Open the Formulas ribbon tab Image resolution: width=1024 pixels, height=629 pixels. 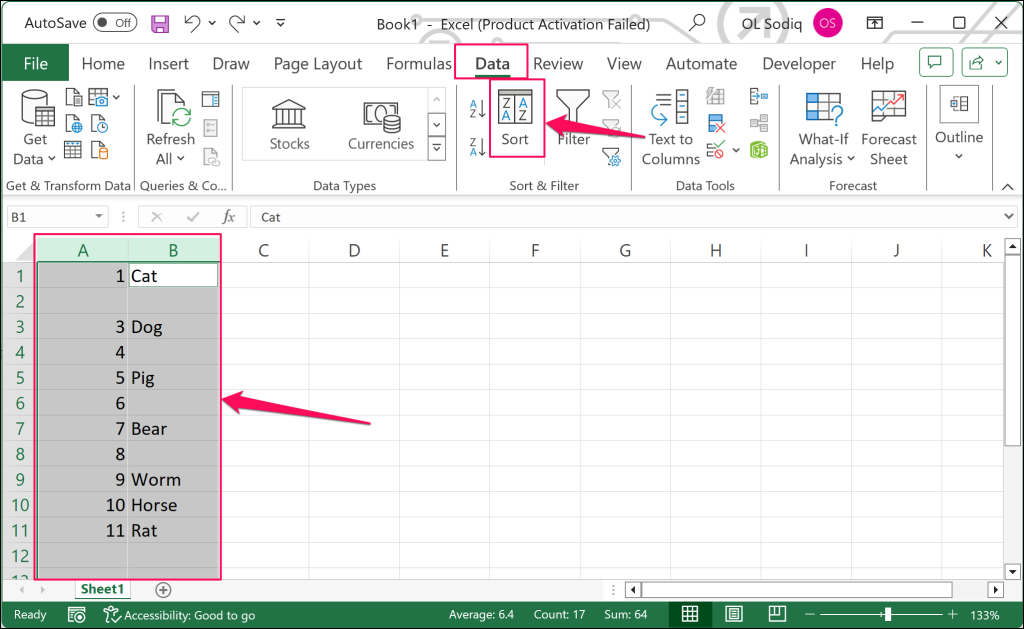(x=419, y=64)
